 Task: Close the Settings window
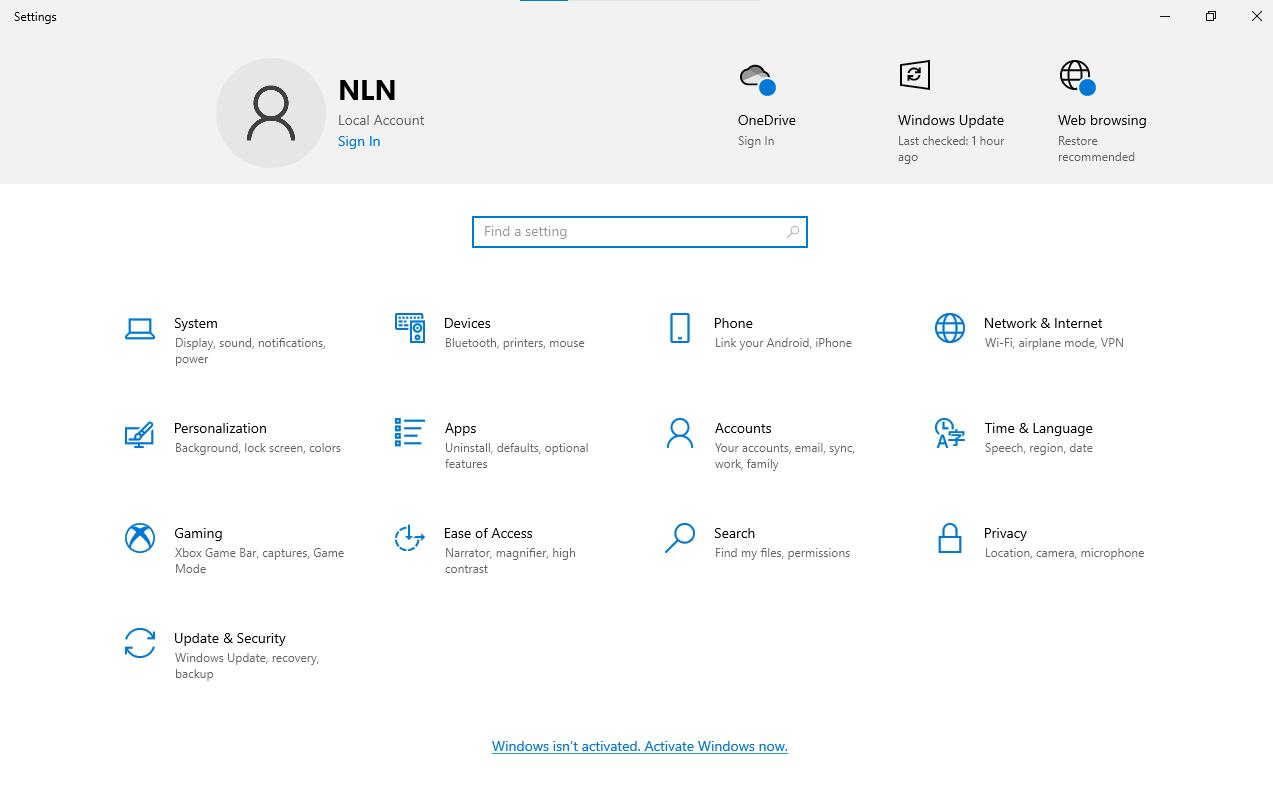coord(1257,16)
